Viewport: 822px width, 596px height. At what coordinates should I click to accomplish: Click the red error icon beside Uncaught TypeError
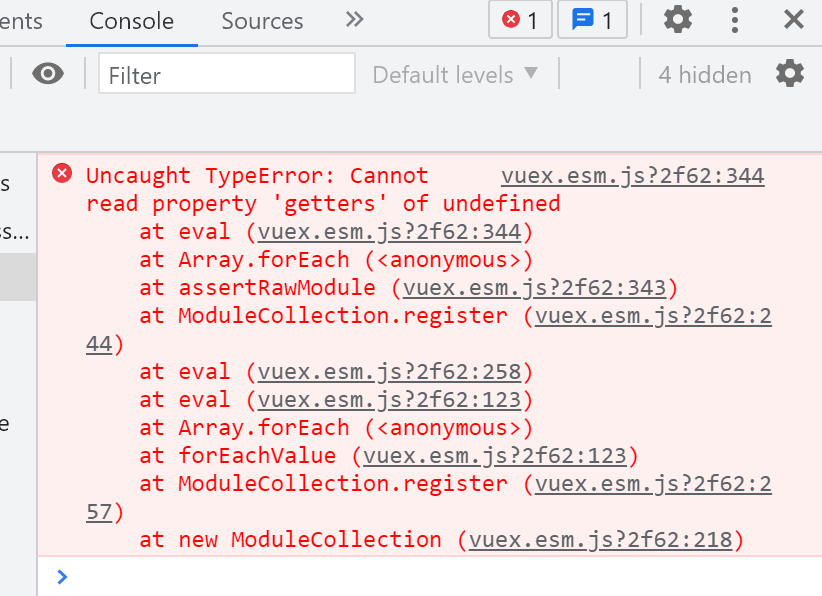(x=62, y=173)
